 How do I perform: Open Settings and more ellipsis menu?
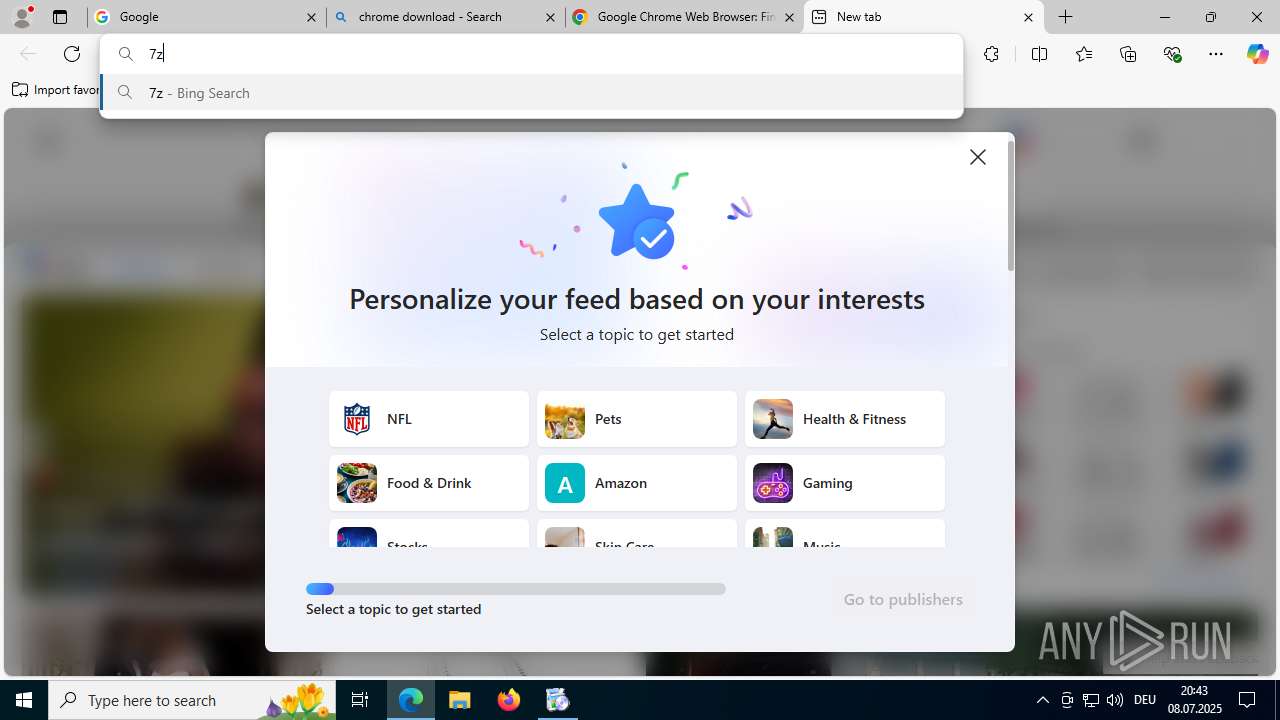coord(1216,54)
